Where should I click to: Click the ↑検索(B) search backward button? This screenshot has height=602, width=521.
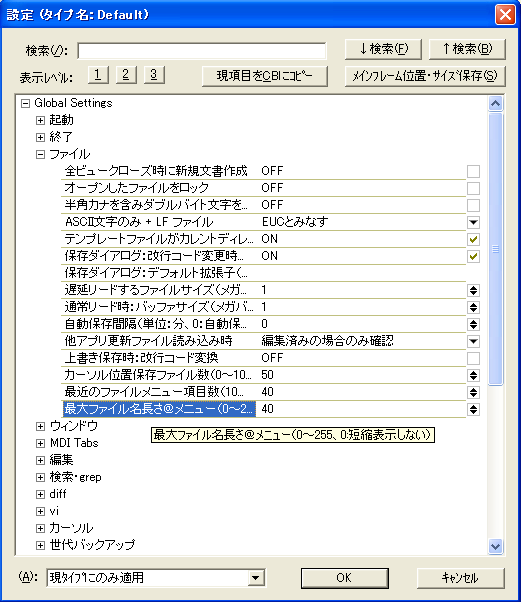tap(467, 49)
